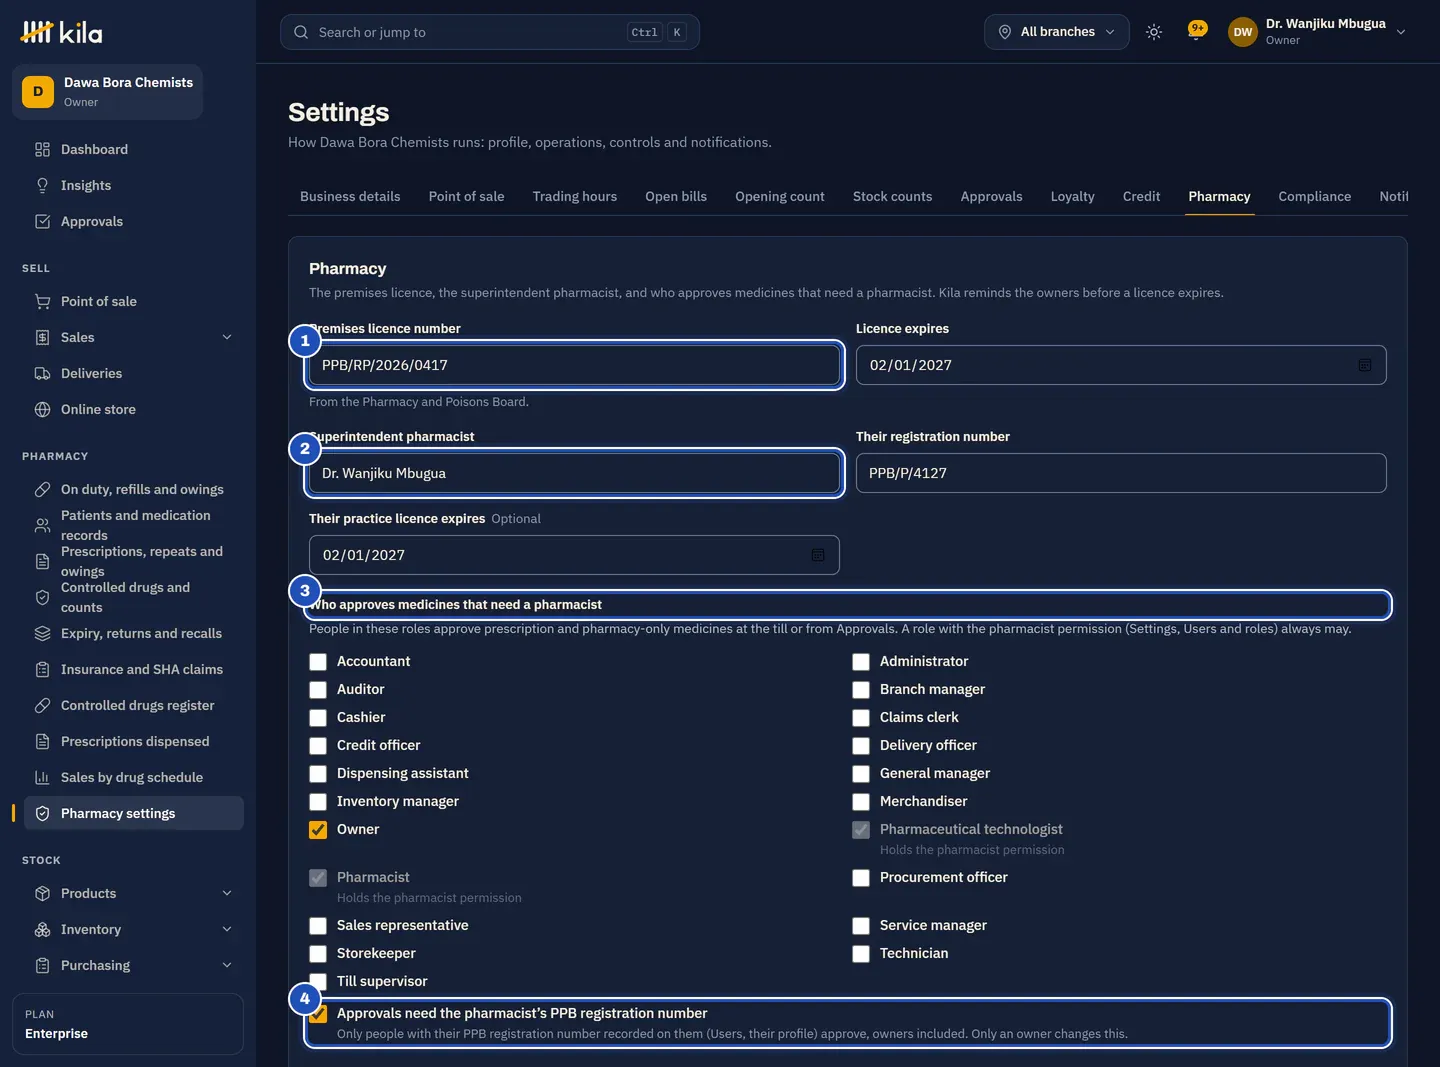
Task: Click the Superintendent pharmacist name field
Action: coord(574,473)
